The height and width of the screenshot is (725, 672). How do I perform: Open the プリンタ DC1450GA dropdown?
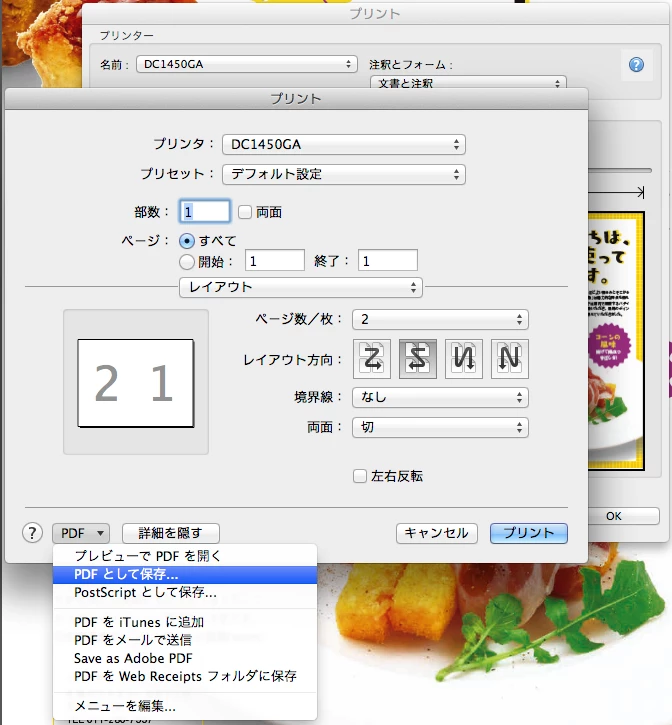click(x=344, y=145)
